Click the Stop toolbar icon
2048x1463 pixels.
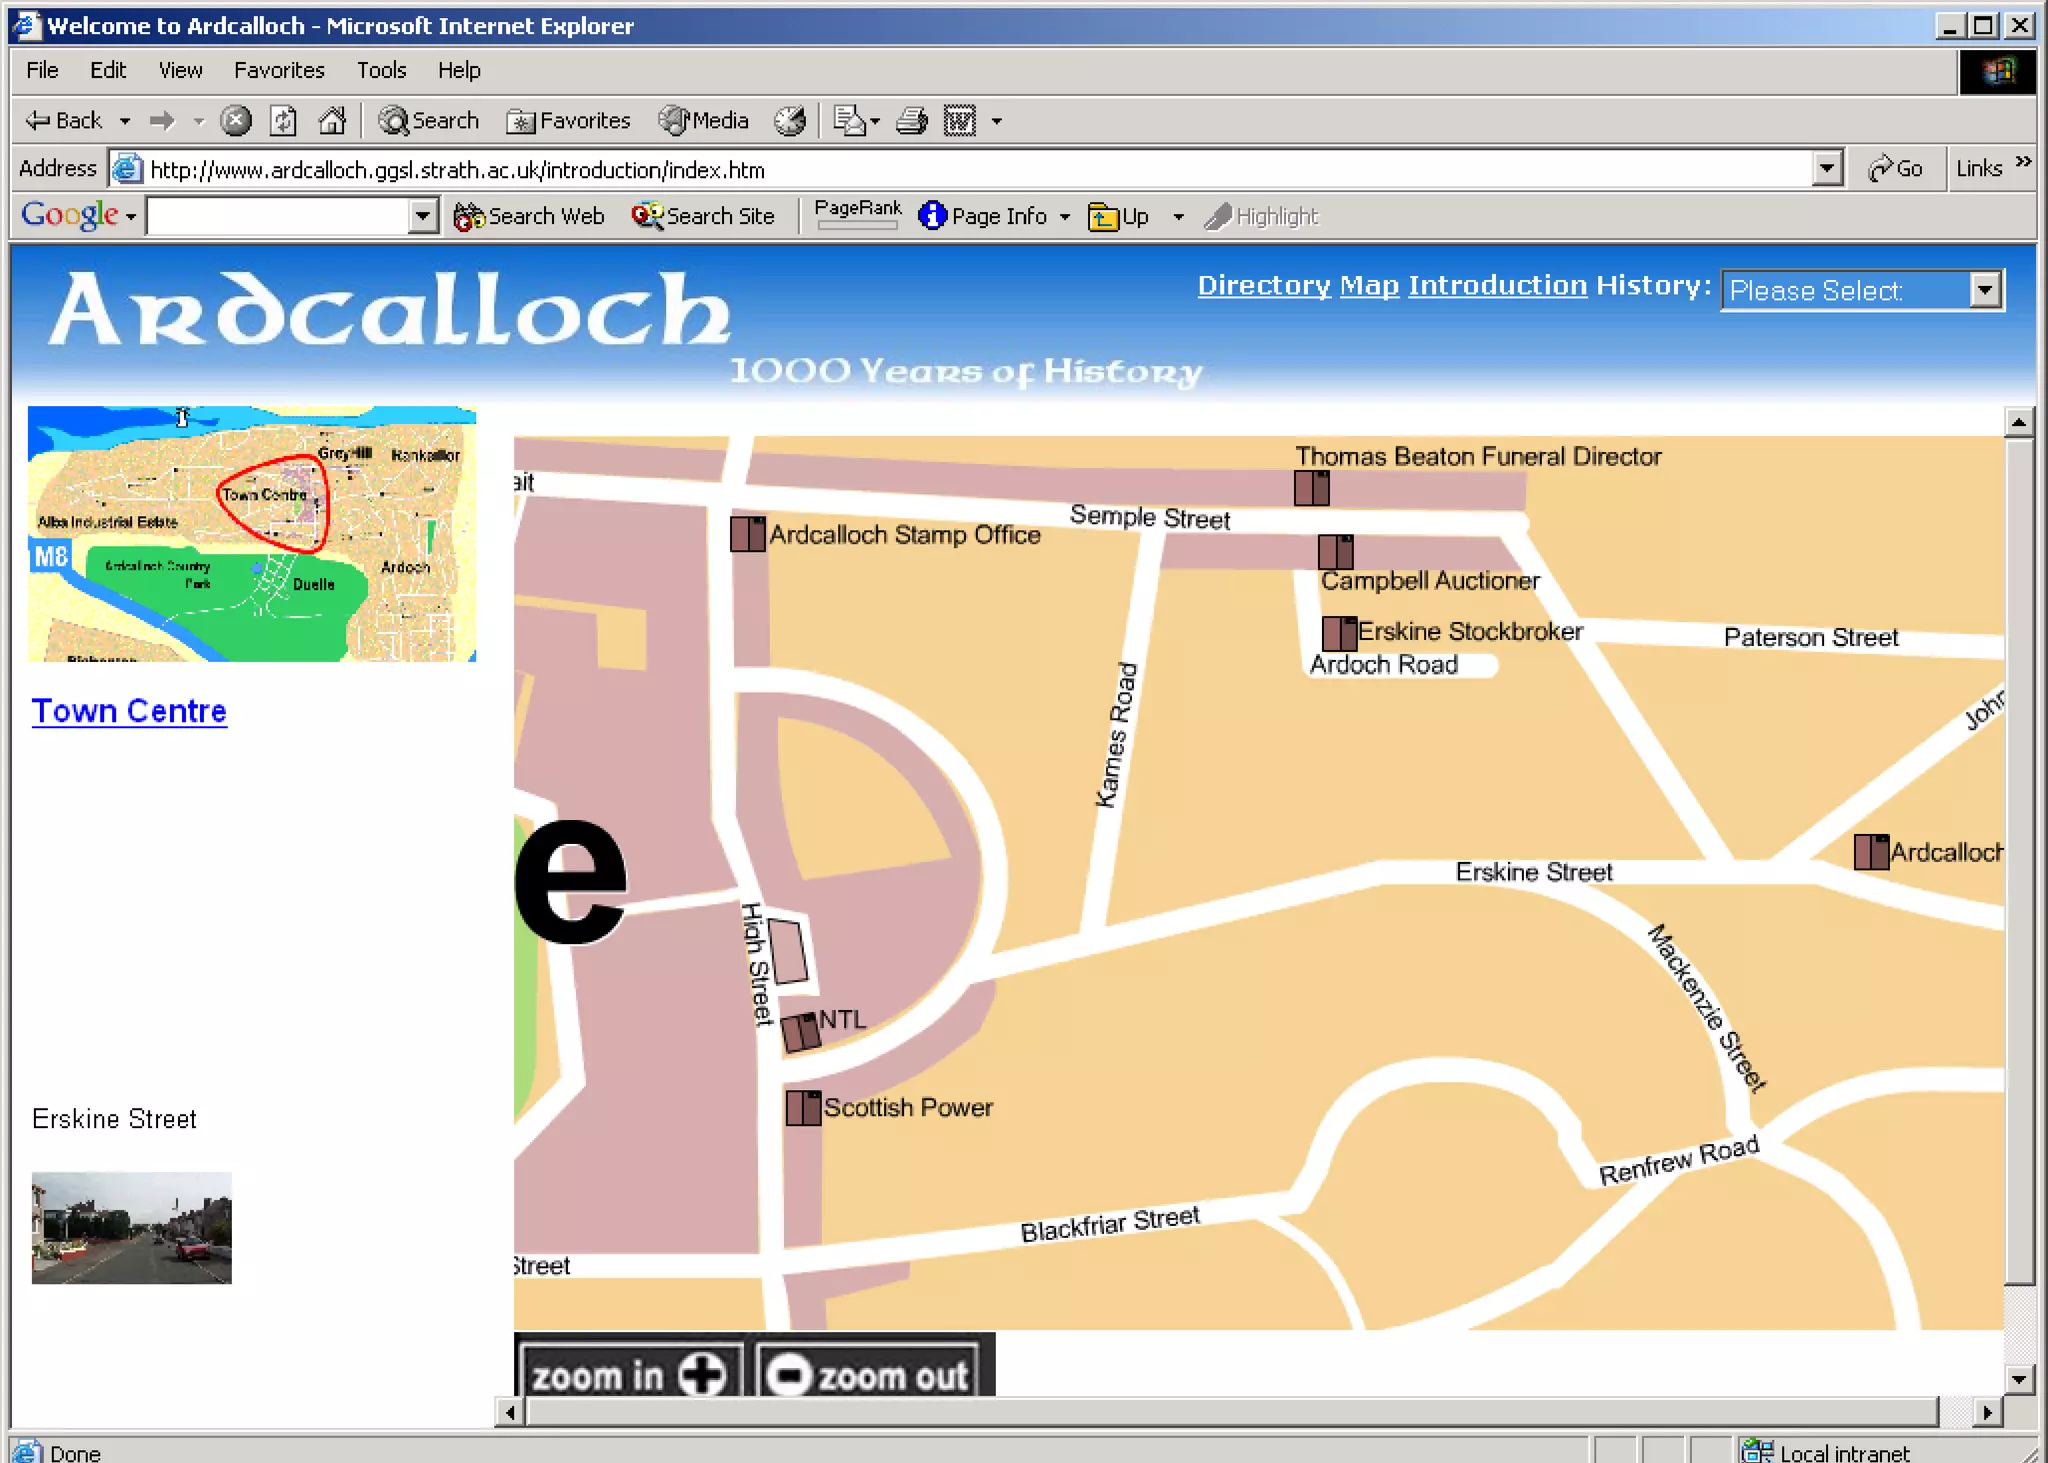tap(236, 121)
